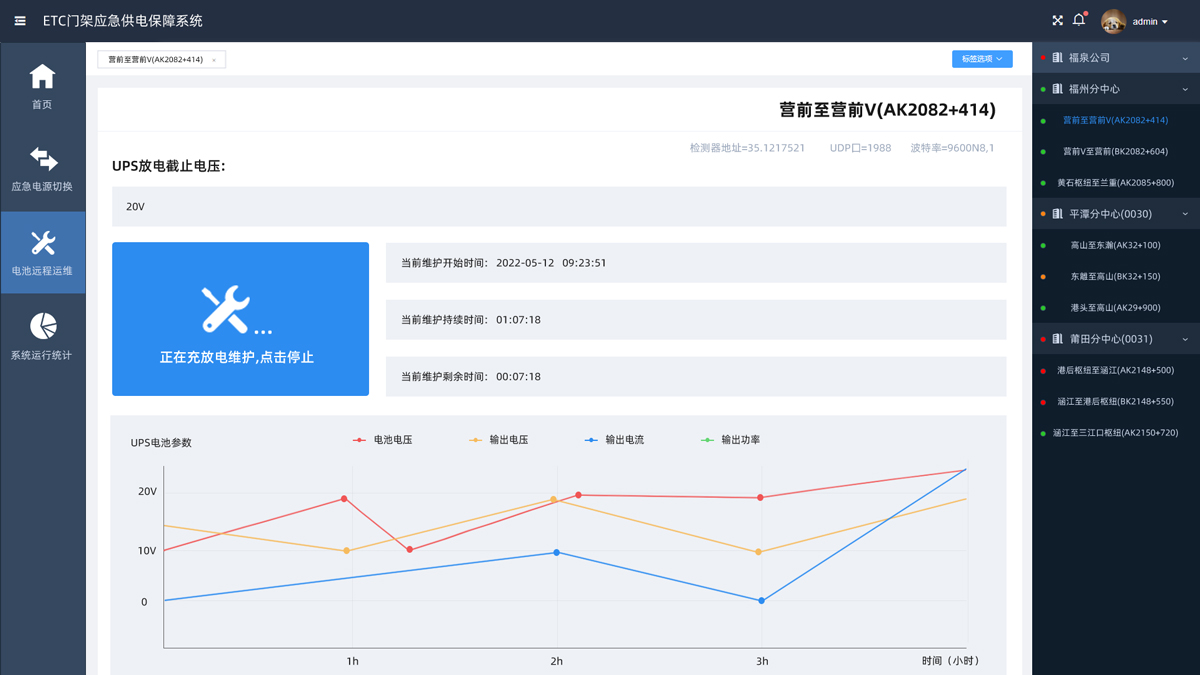Open 系统运行统计 pie chart icon
1200x675 pixels.
click(42, 327)
